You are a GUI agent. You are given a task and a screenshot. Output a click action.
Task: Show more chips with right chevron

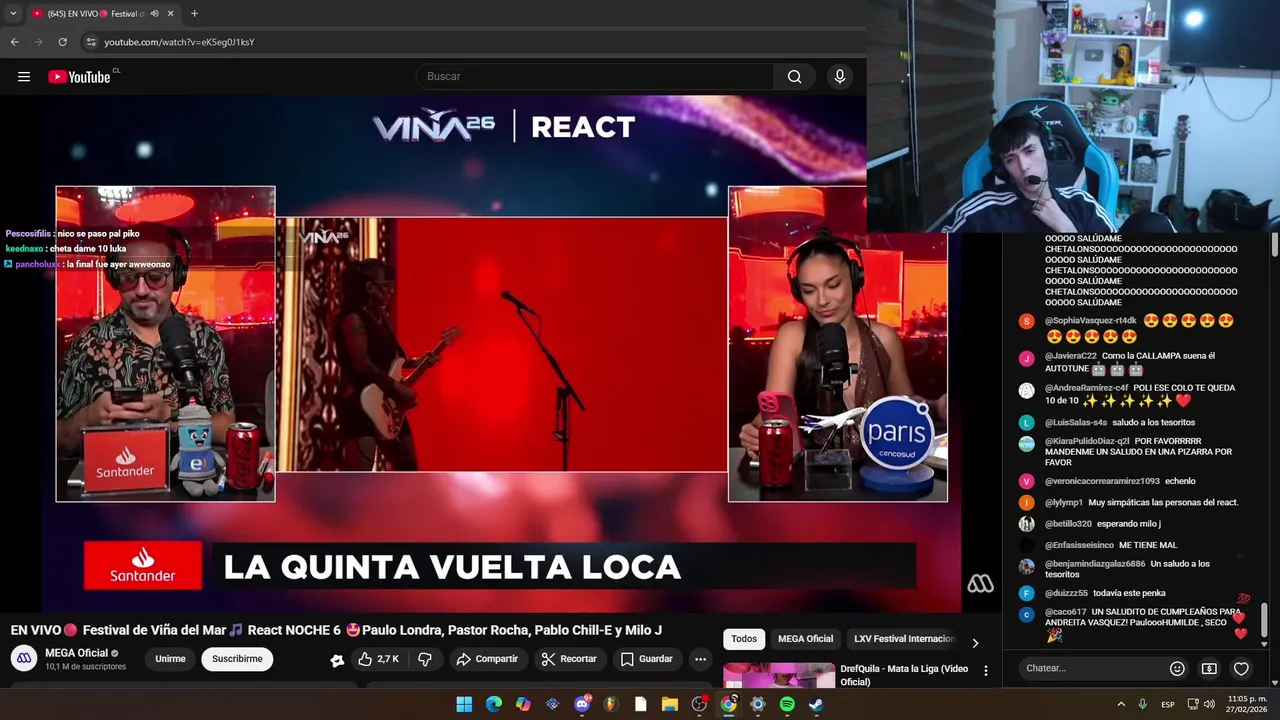[975, 643]
